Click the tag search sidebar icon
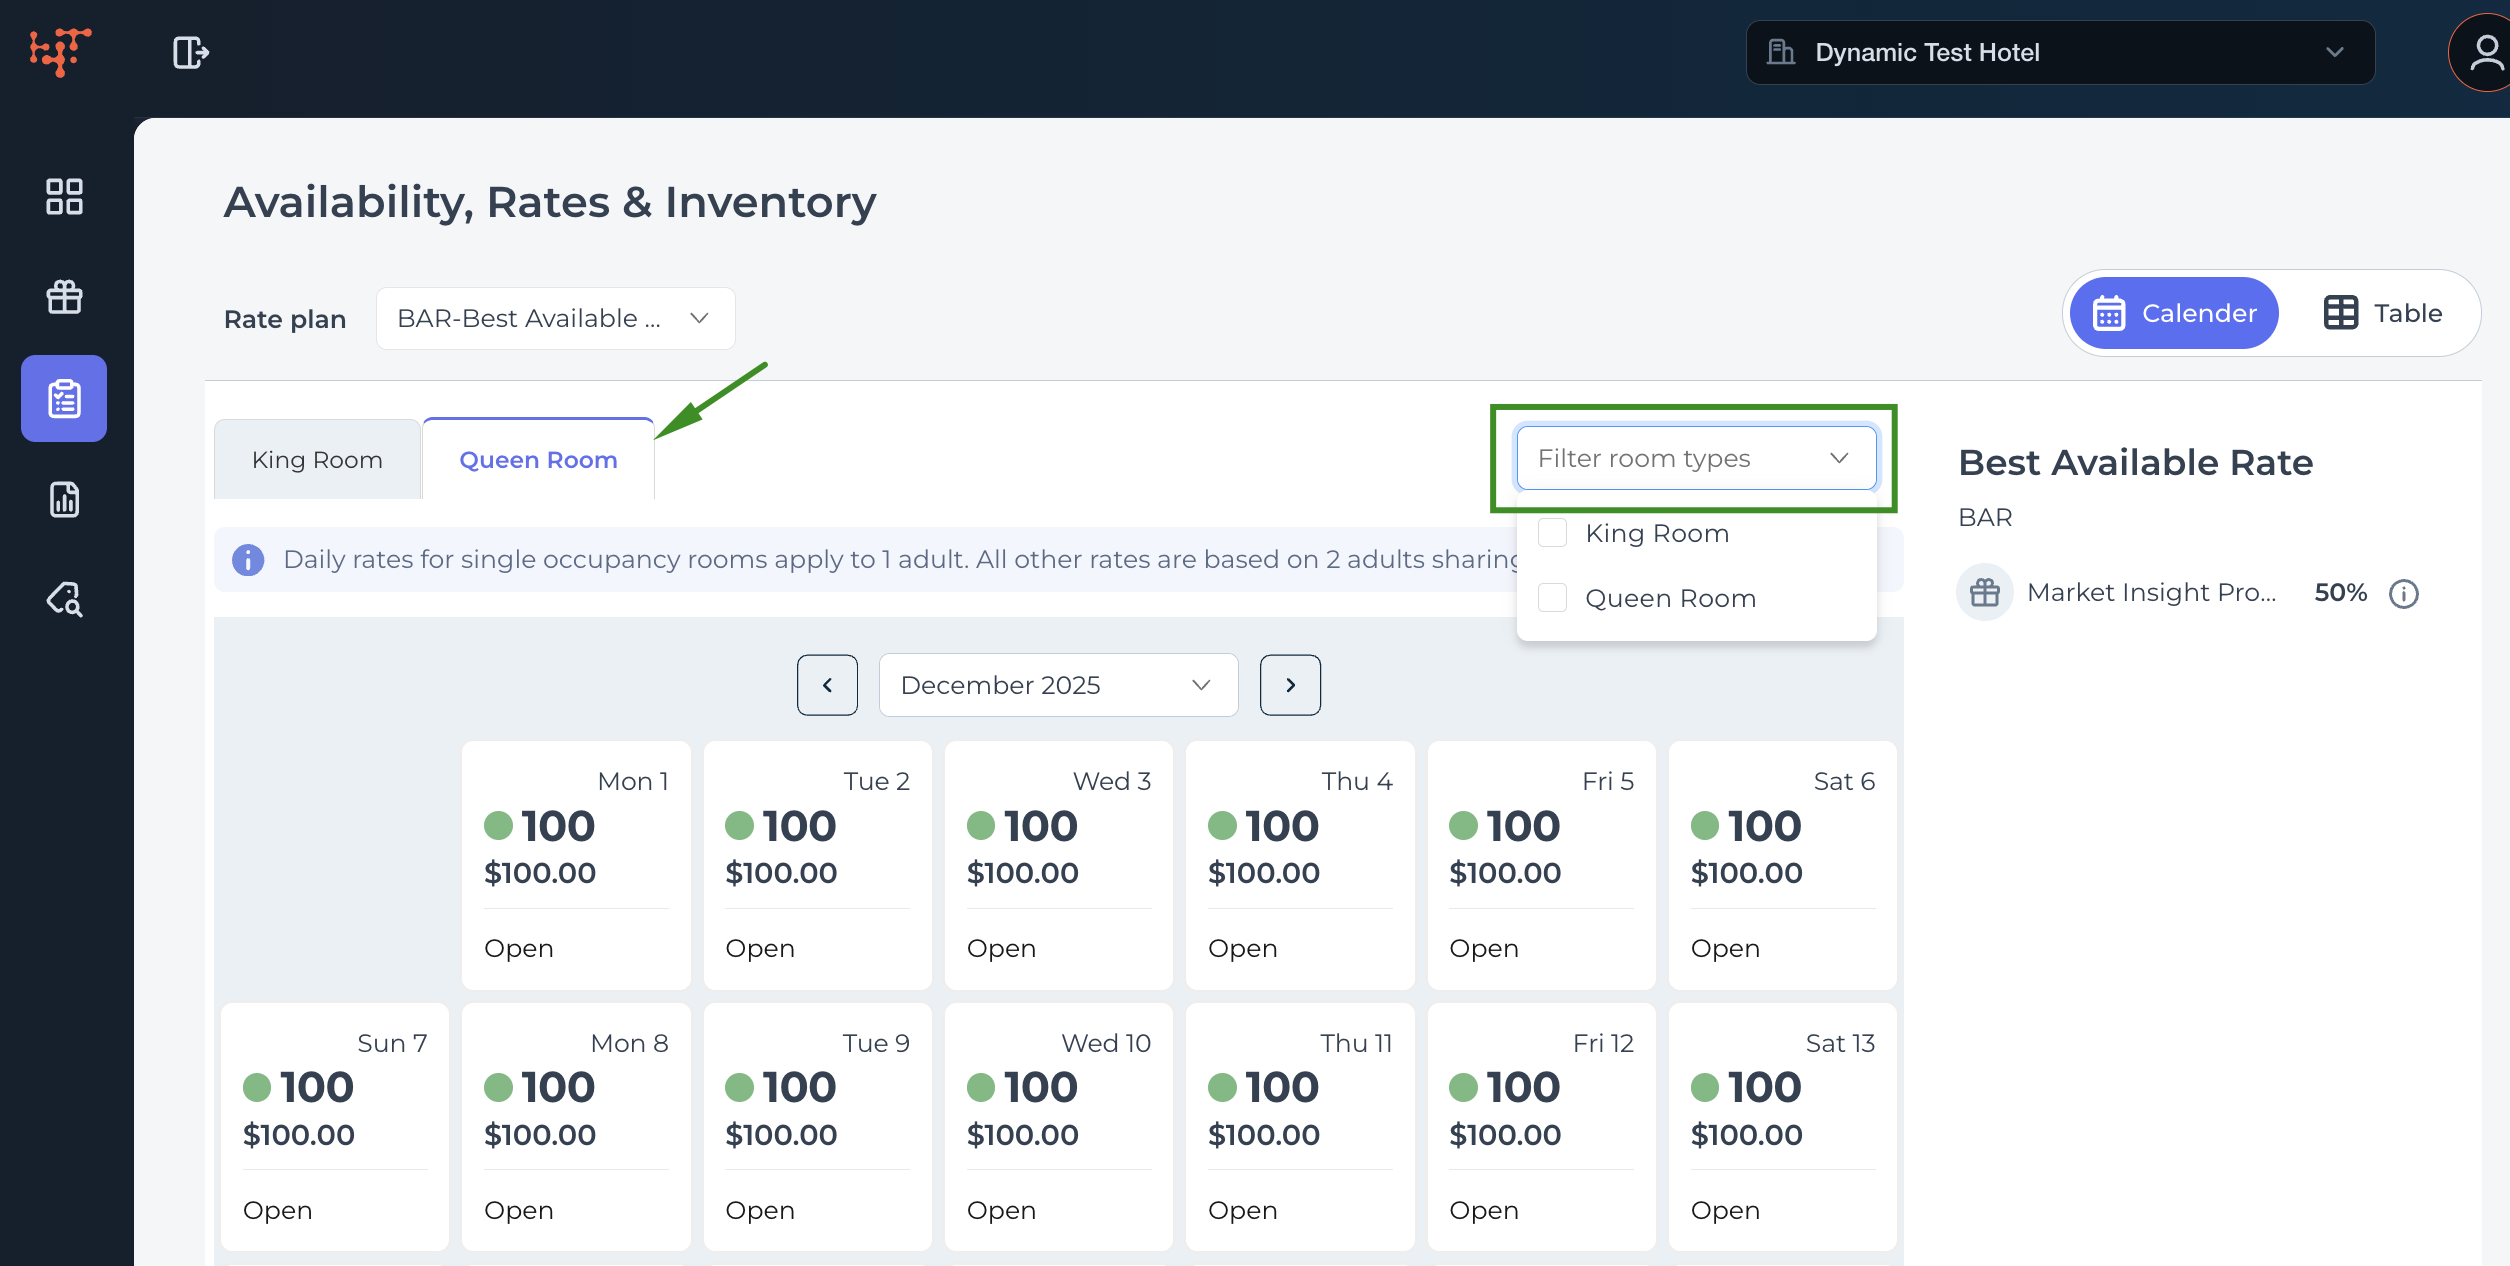Image resolution: width=2510 pixels, height=1266 pixels. [x=64, y=599]
